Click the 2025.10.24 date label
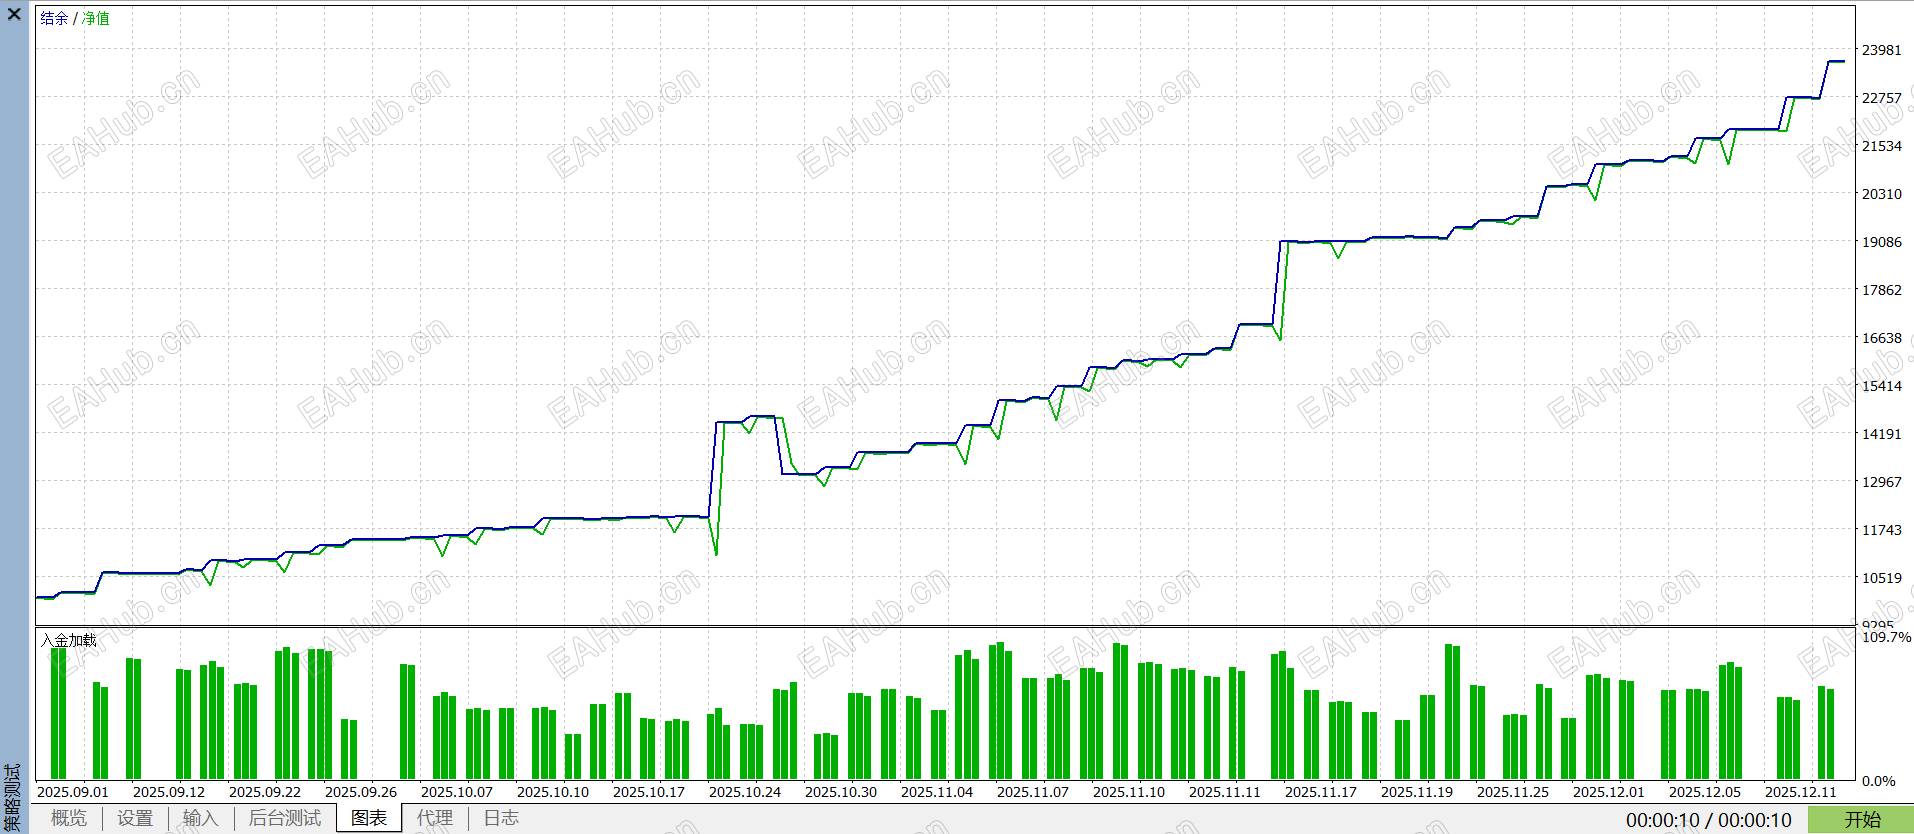1914x834 pixels. click(745, 792)
